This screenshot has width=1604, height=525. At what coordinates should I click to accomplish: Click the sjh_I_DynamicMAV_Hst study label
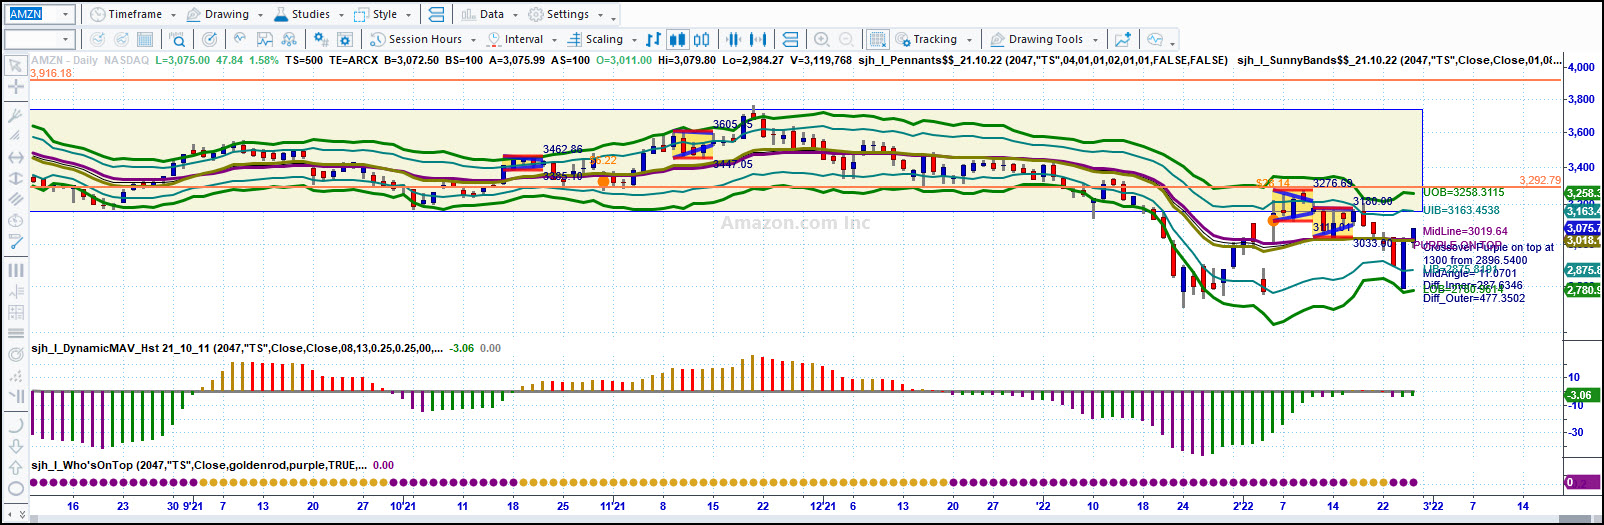point(237,348)
